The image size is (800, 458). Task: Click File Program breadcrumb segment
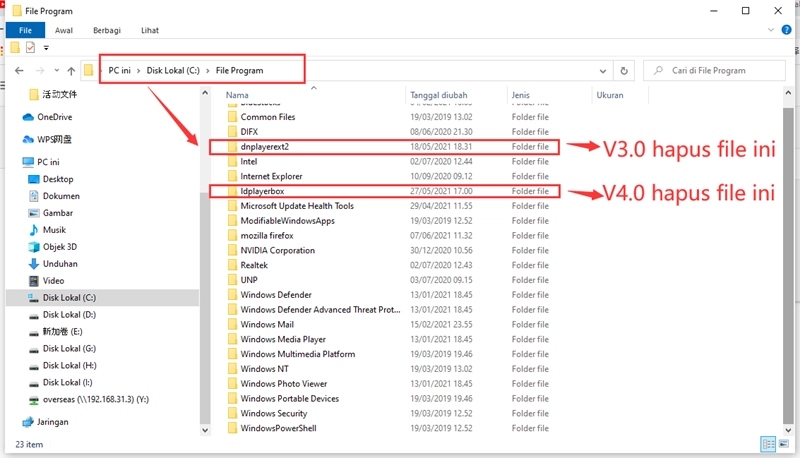(x=239, y=70)
